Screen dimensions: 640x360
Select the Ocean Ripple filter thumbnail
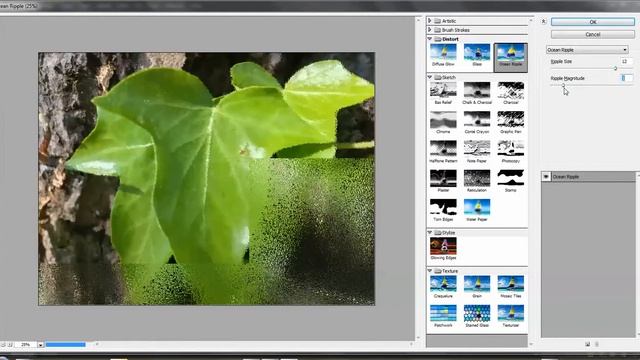click(511, 57)
